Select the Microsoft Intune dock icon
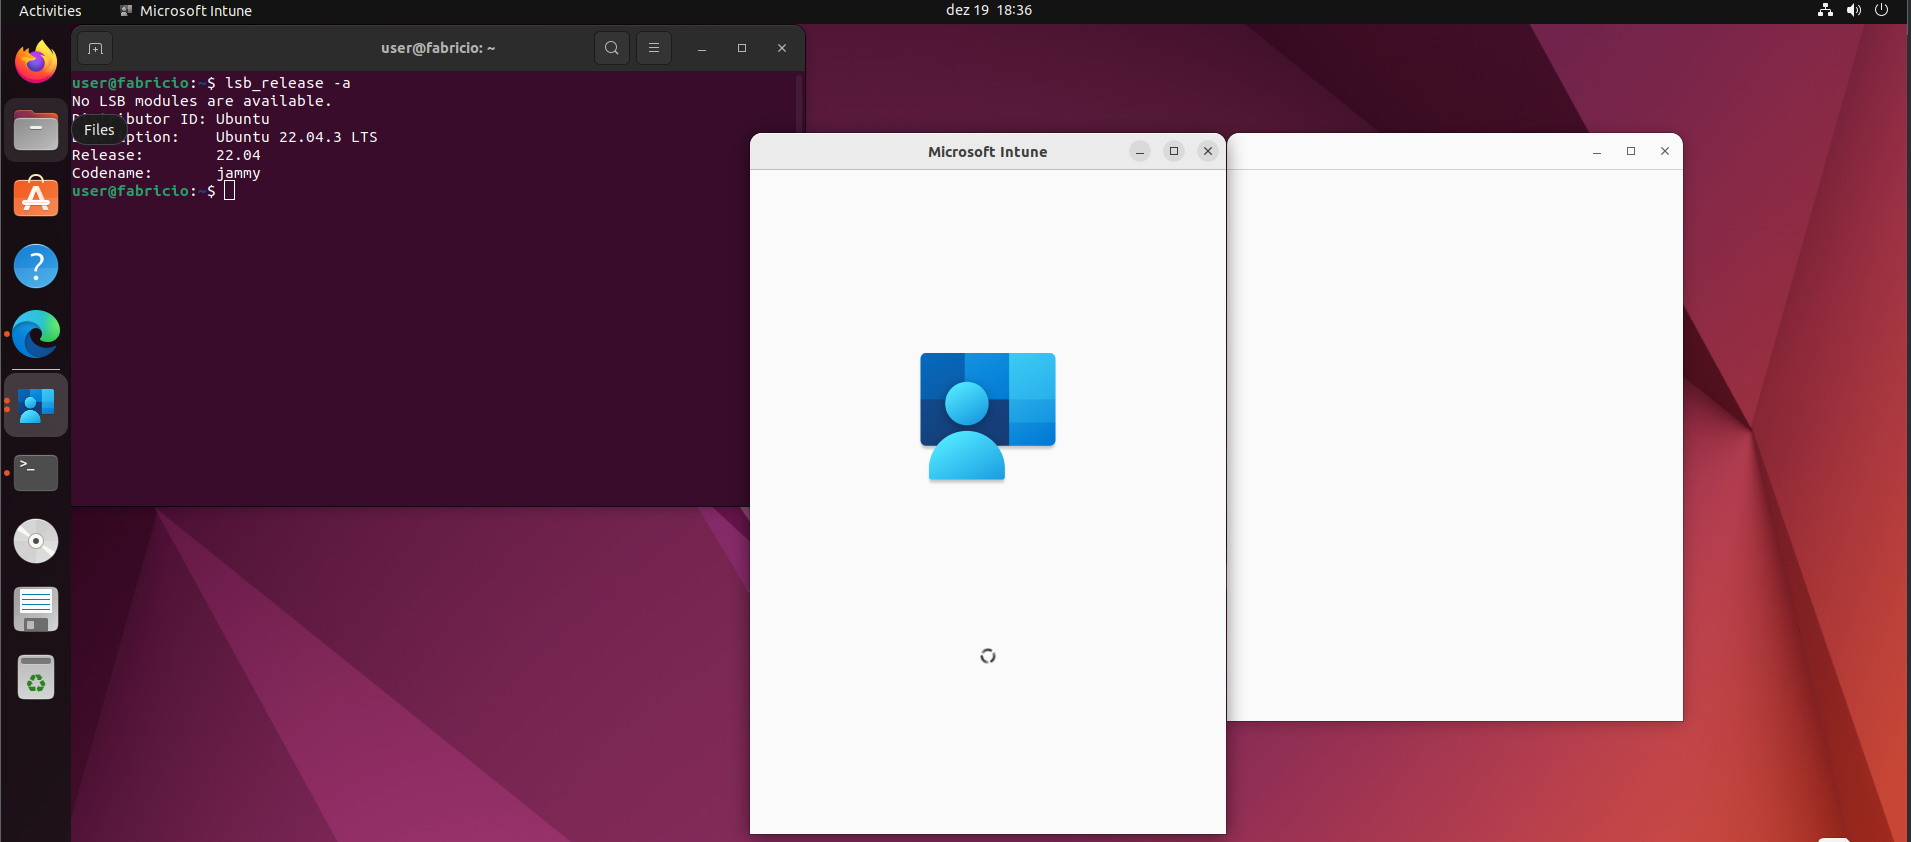This screenshot has height=842, width=1911. pyautogui.click(x=36, y=405)
